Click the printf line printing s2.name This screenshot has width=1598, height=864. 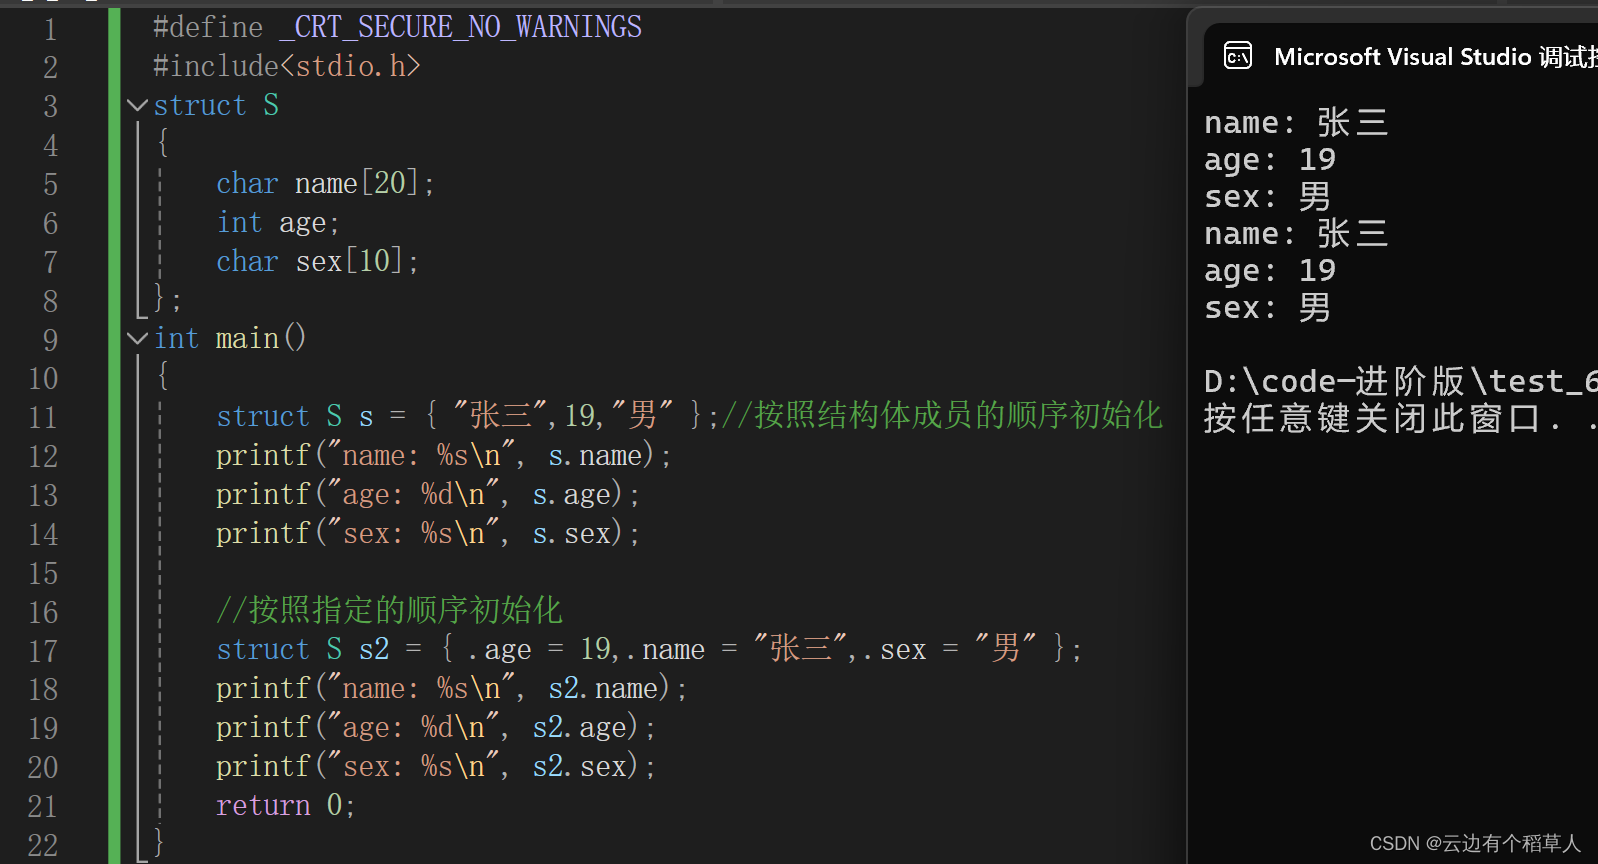452,688
